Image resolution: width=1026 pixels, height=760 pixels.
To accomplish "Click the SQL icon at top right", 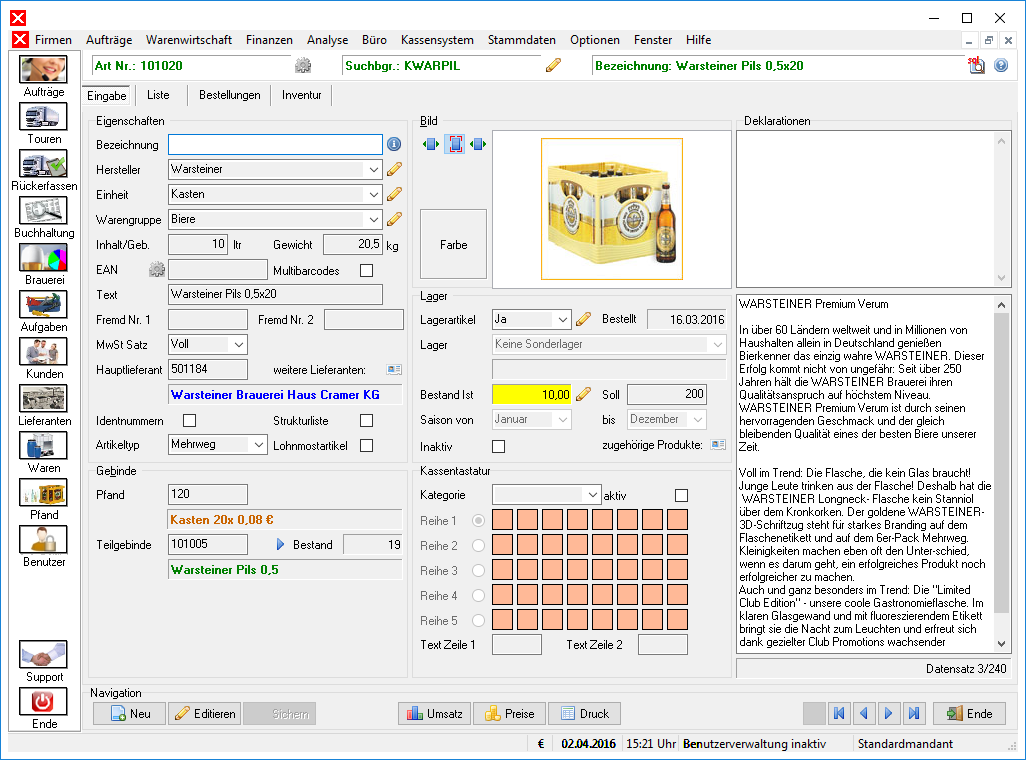I will 976,65.
